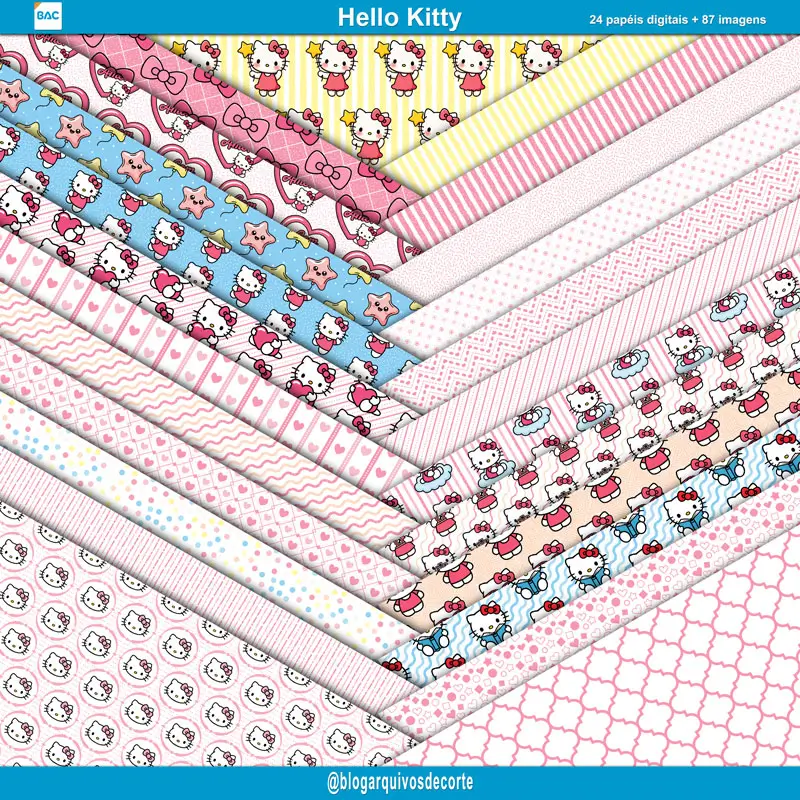Click the '24 papéis digitais + 87 imagens' label

(677, 19)
